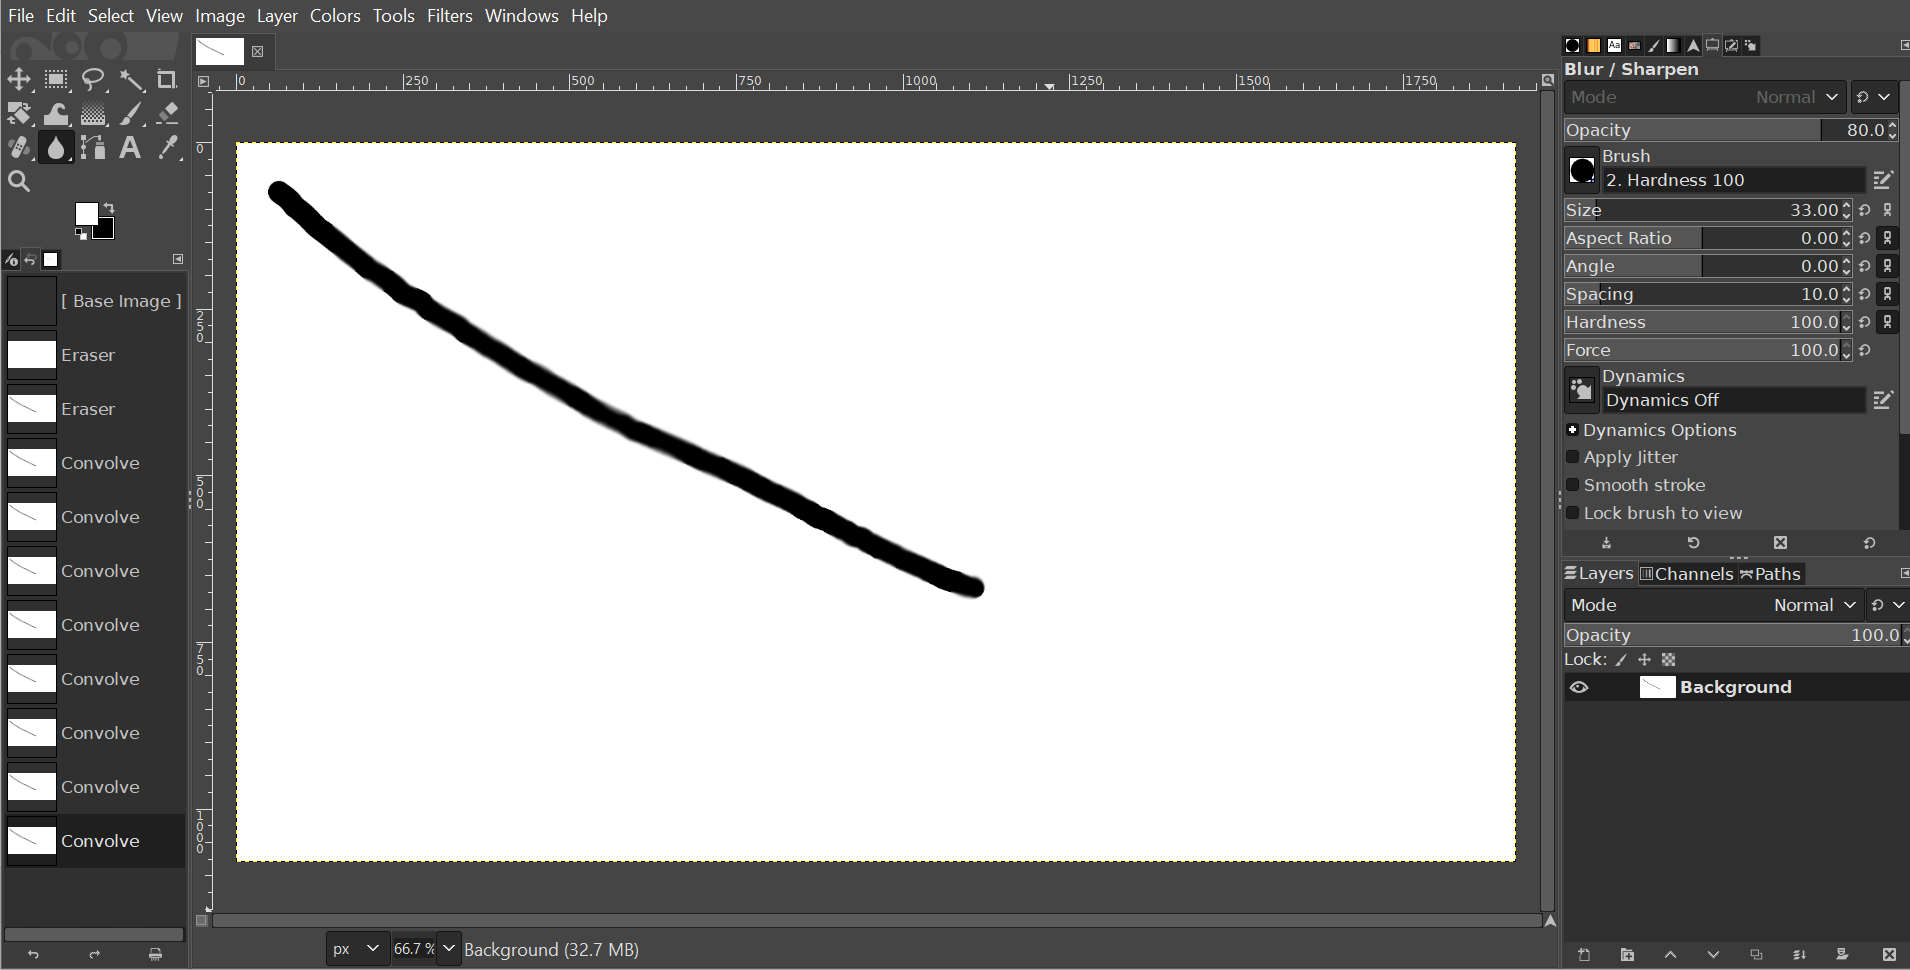Select the Zoom magnifier tool
The image size is (1910, 970).
pyautogui.click(x=19, y=182)
